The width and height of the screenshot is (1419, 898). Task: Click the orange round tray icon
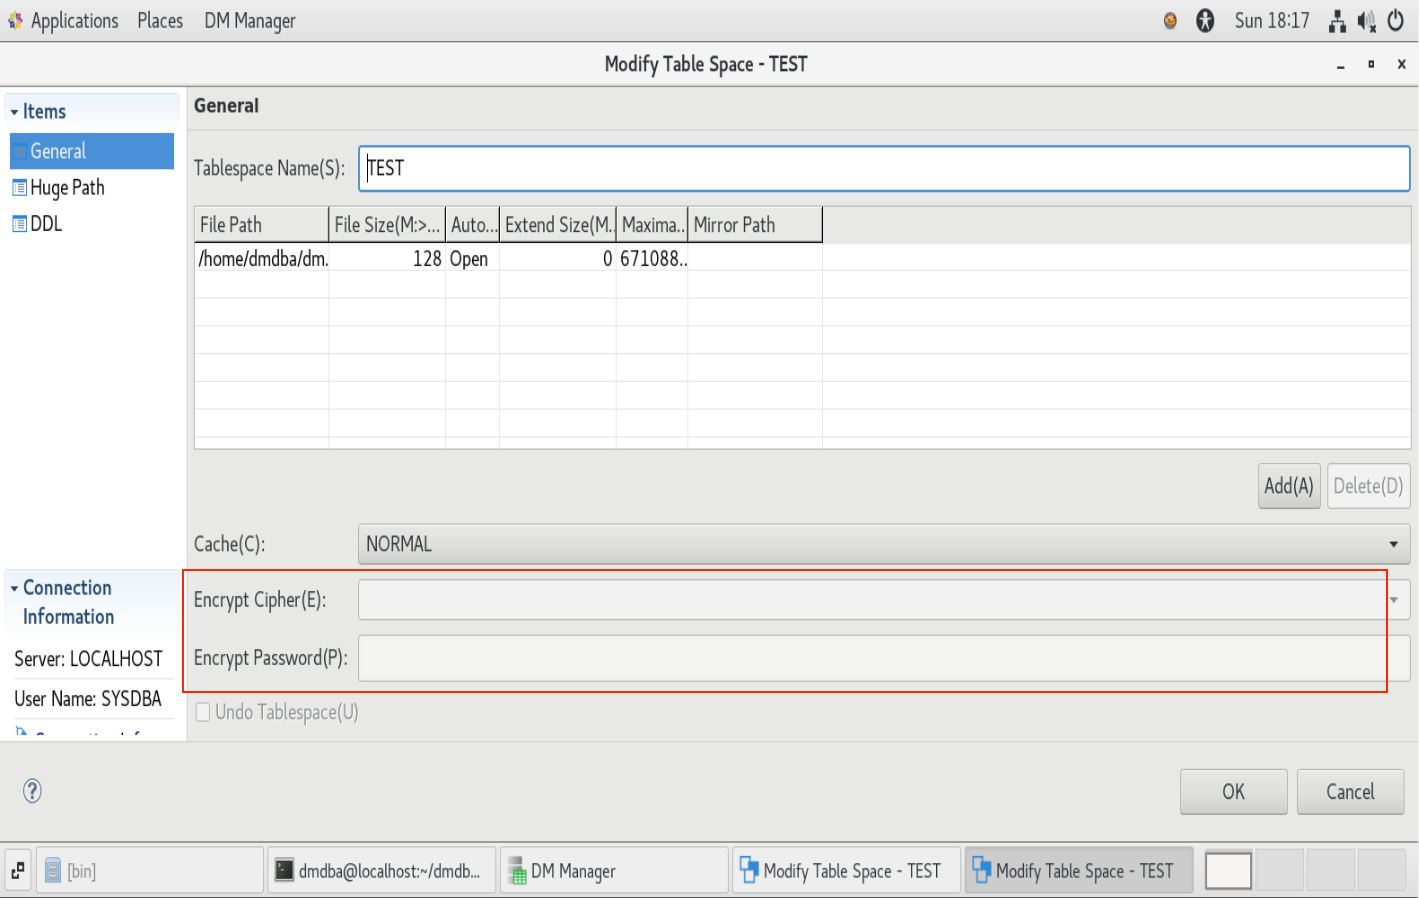tap(1170, 21)
